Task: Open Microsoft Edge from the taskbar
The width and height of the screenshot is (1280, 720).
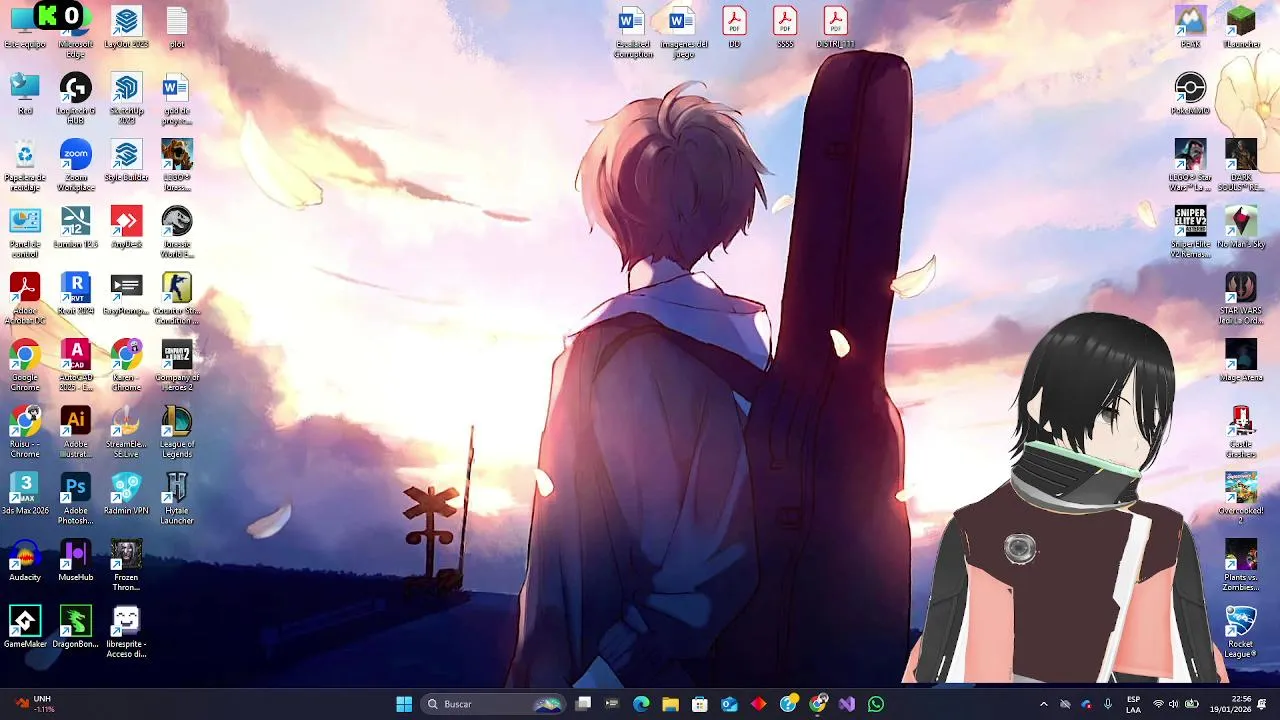Action: click(641, 704)
